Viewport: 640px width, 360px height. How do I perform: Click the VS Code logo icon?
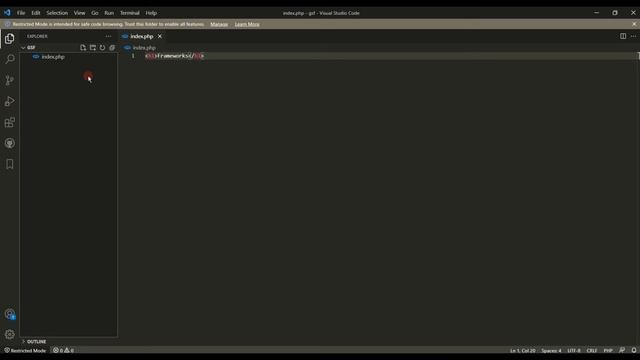[7, 13]
